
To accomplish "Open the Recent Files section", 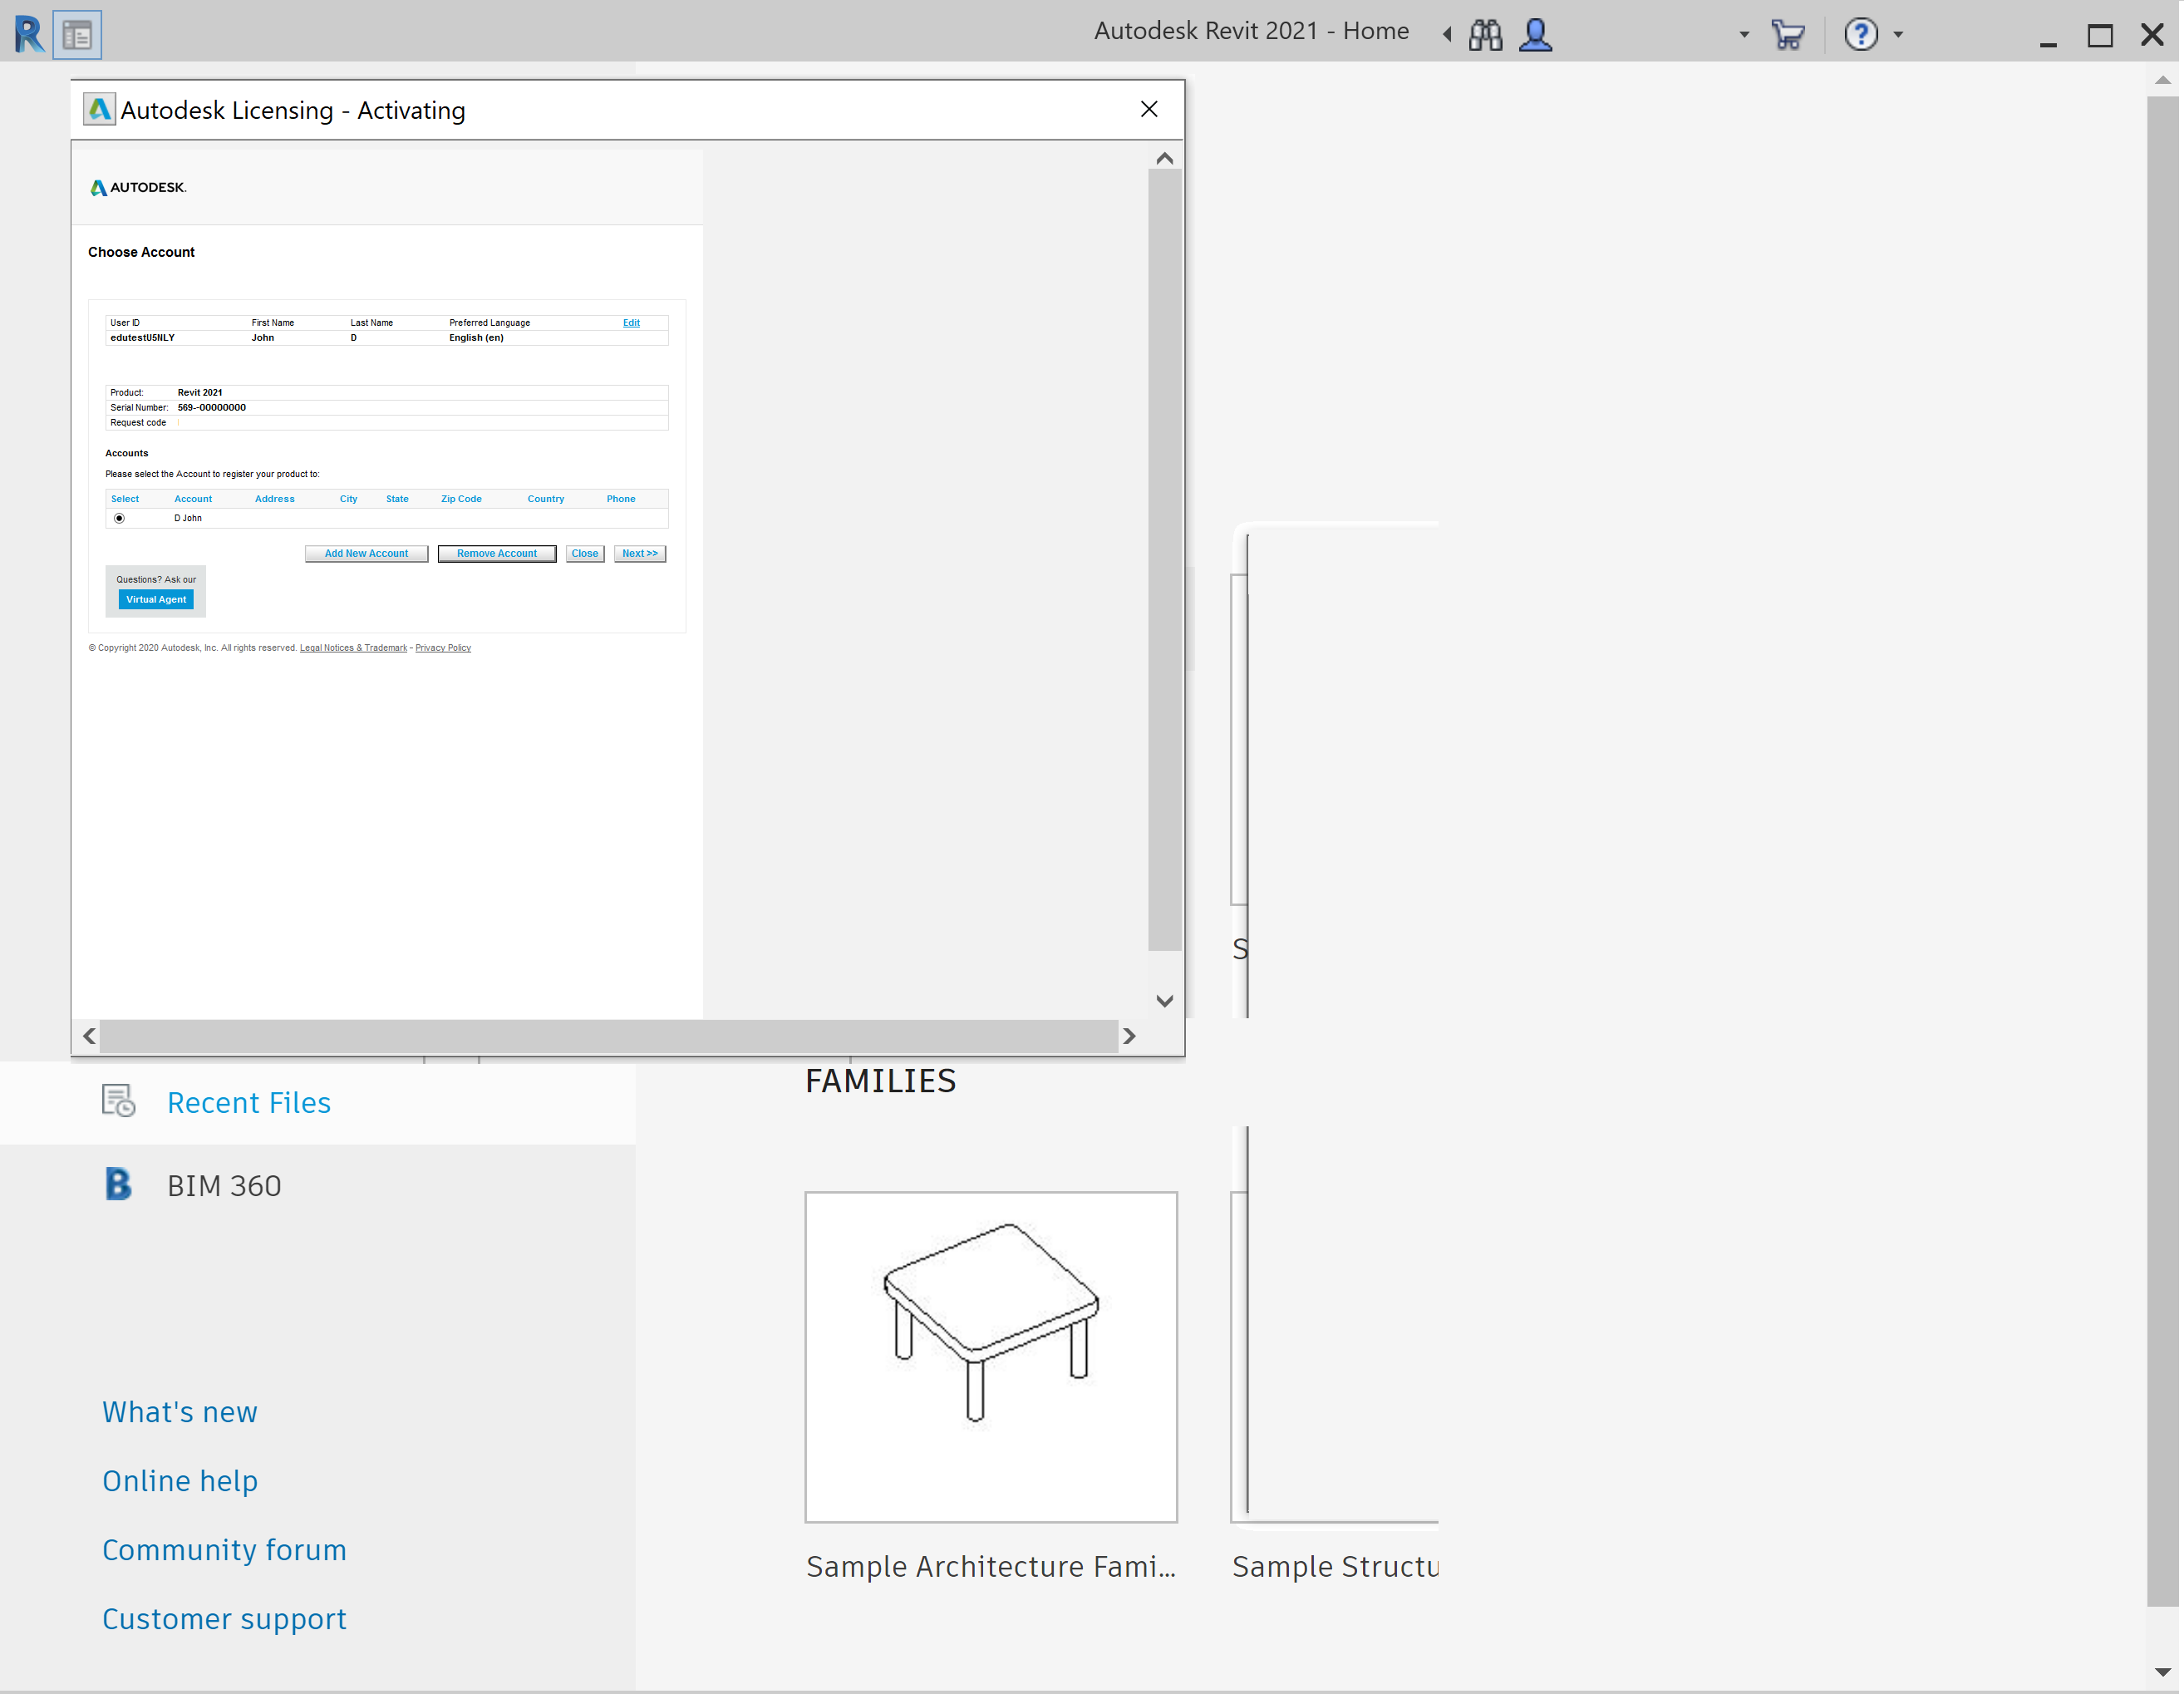I will coord(249,1102).
